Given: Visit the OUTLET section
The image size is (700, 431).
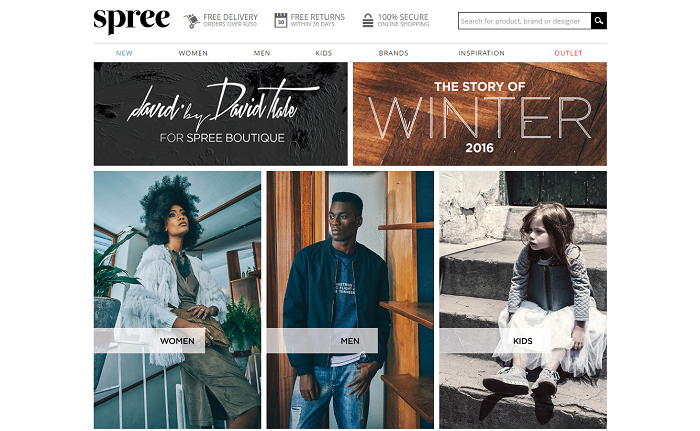Looking at the screenshot, I should point(568,53).
